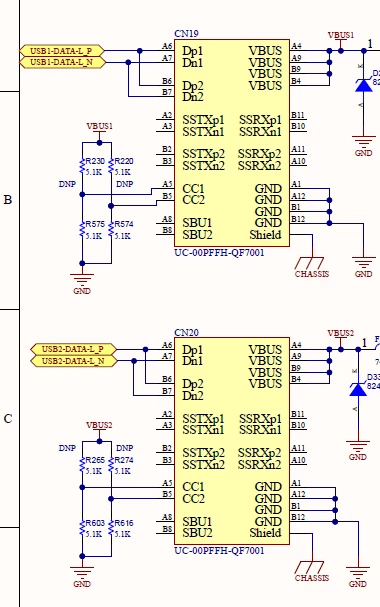The width and height of the screenshot is (380, 607).
Task: Click SSRXn1 pin label in CN20
Action: (x=260, y=430)
